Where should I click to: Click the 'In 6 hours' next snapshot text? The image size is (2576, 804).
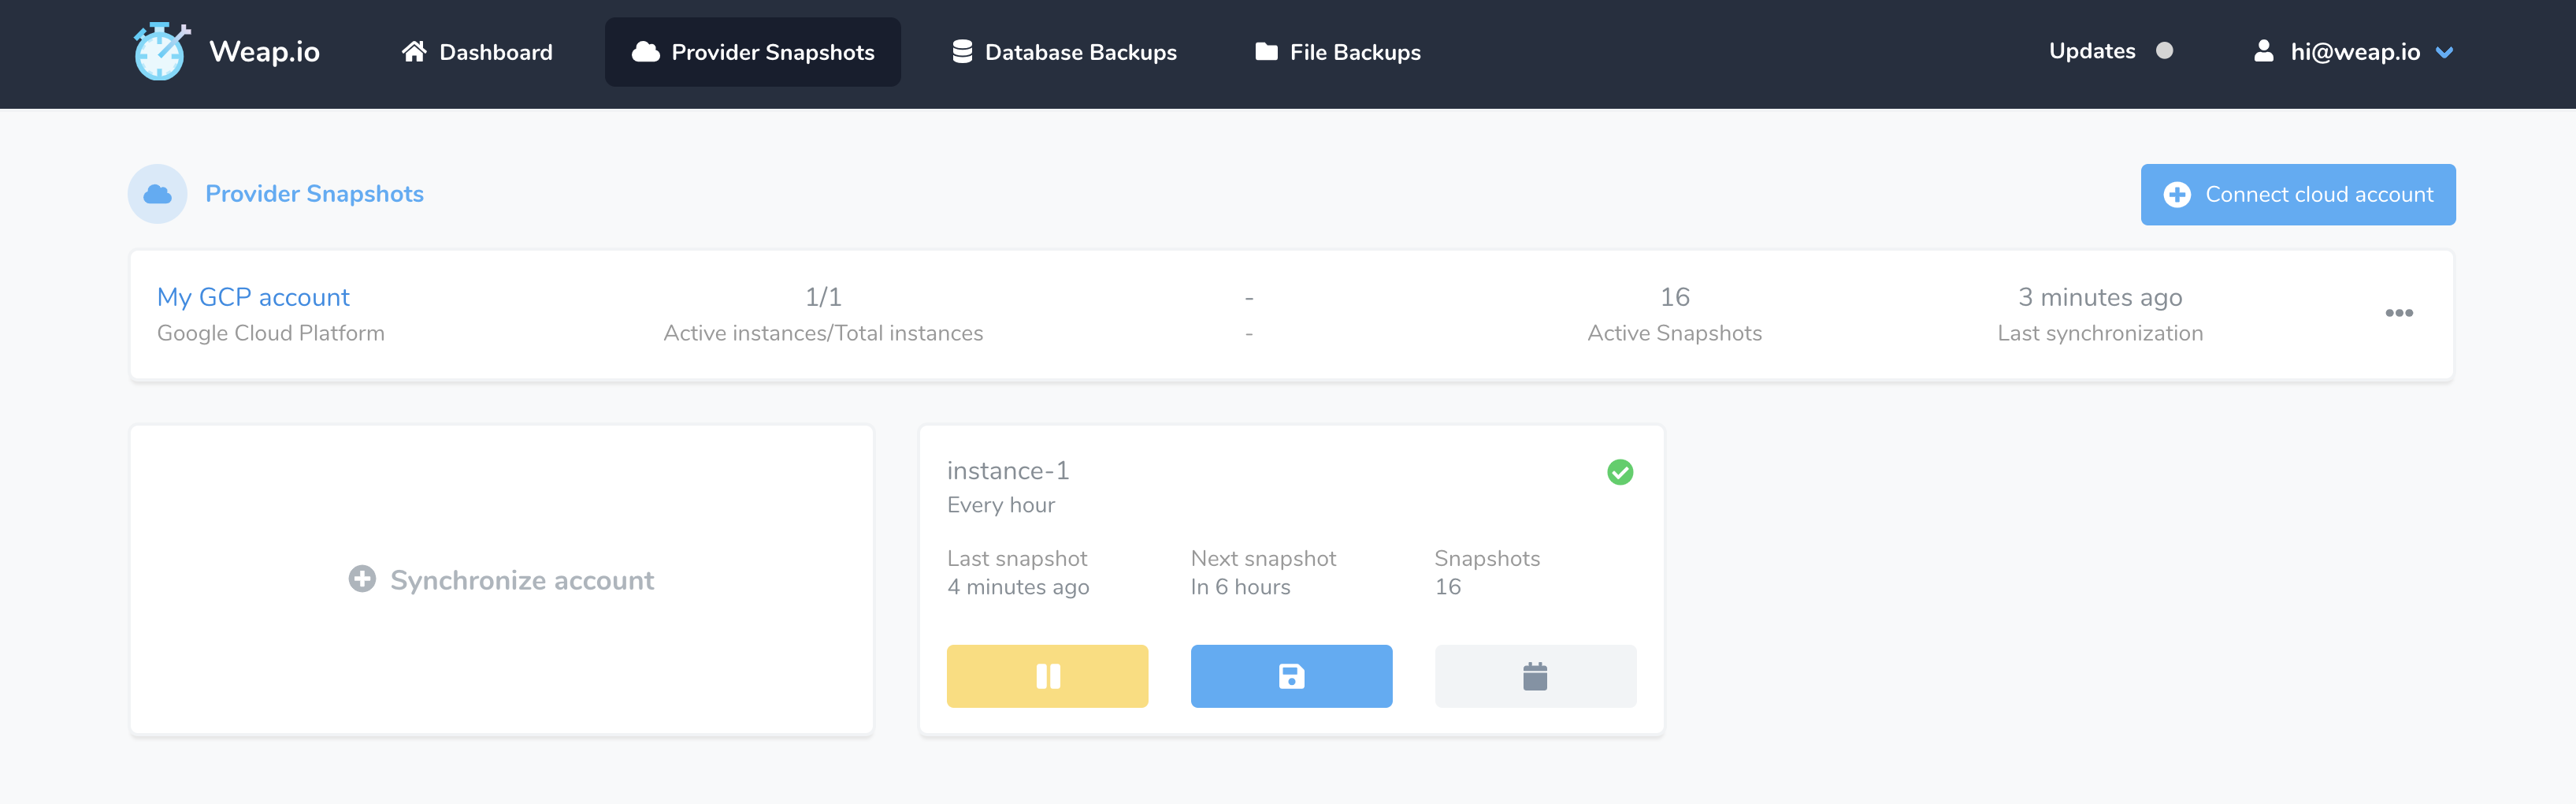pos(1240,587)
